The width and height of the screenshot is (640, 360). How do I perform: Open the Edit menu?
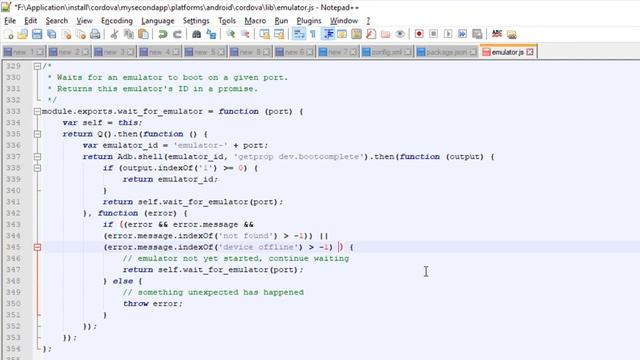[x=31, y=21]
